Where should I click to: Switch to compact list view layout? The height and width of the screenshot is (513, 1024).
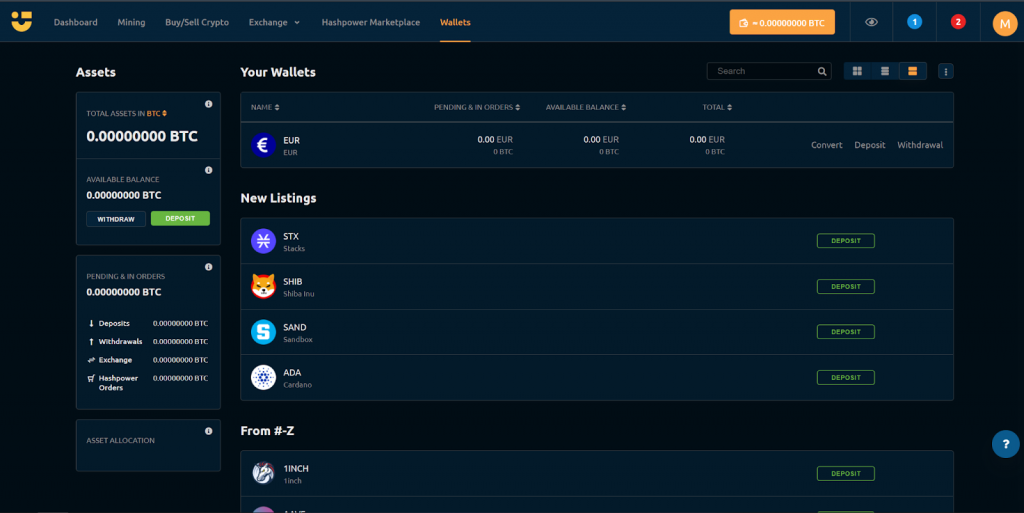885,71
